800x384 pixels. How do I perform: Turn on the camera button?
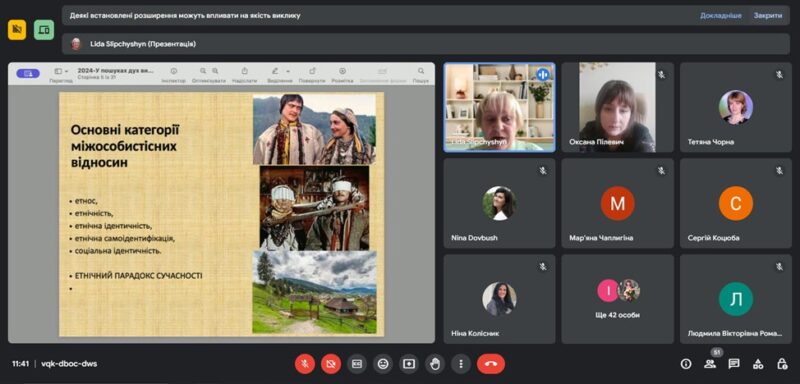331,364
